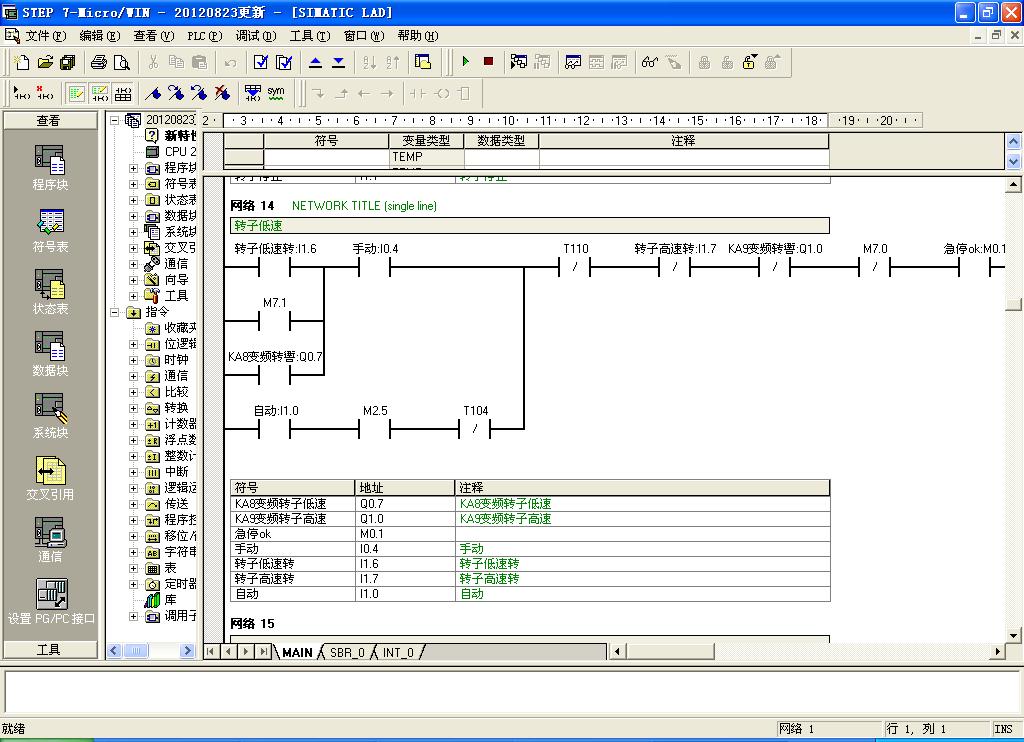The height and width of the screenshot is (742, 1024).
Task: Toggle the POU comments display icon
Action: 76,93
